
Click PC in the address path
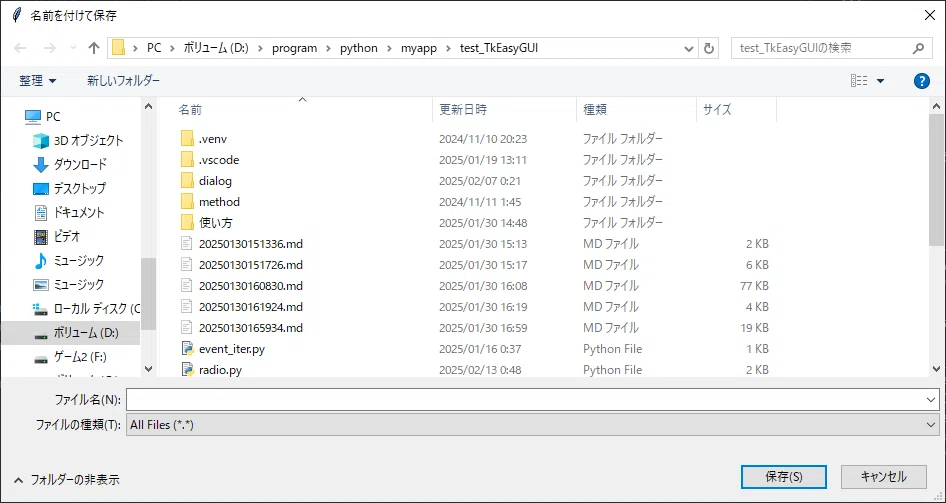154,48
